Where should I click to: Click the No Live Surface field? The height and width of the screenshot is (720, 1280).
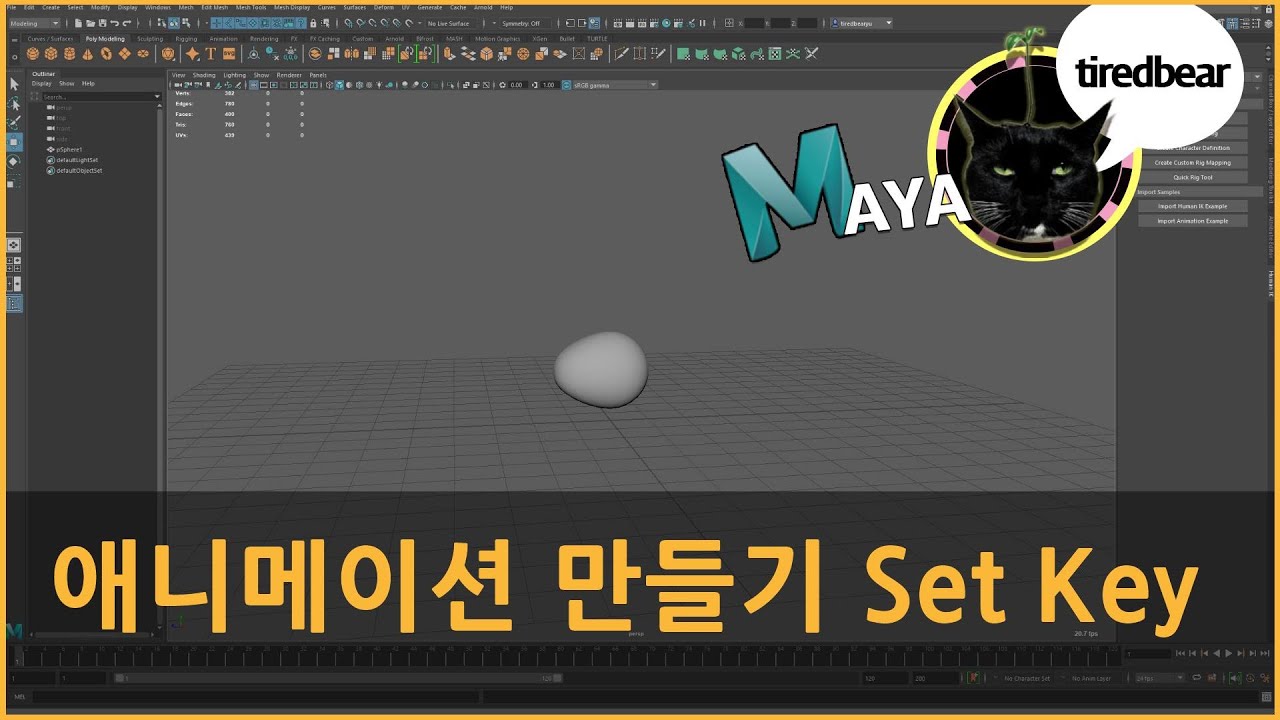pyautogui.click(x=450, y=22)
